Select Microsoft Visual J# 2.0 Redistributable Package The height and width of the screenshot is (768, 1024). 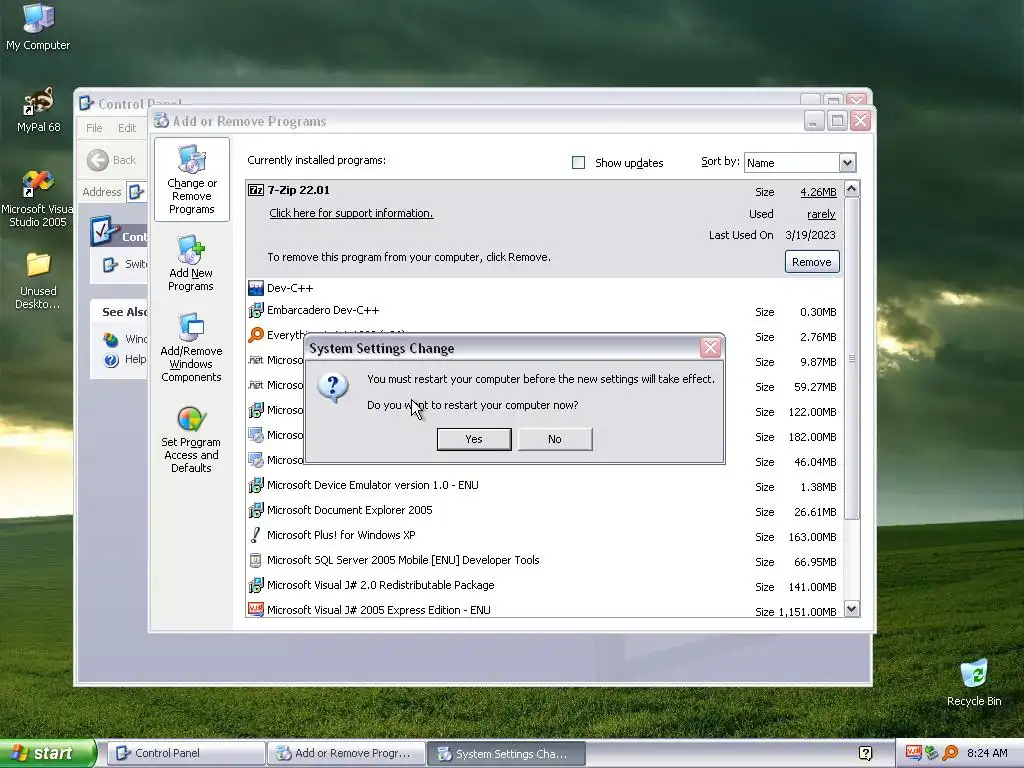pyautogui.click(x=381, y=585)
